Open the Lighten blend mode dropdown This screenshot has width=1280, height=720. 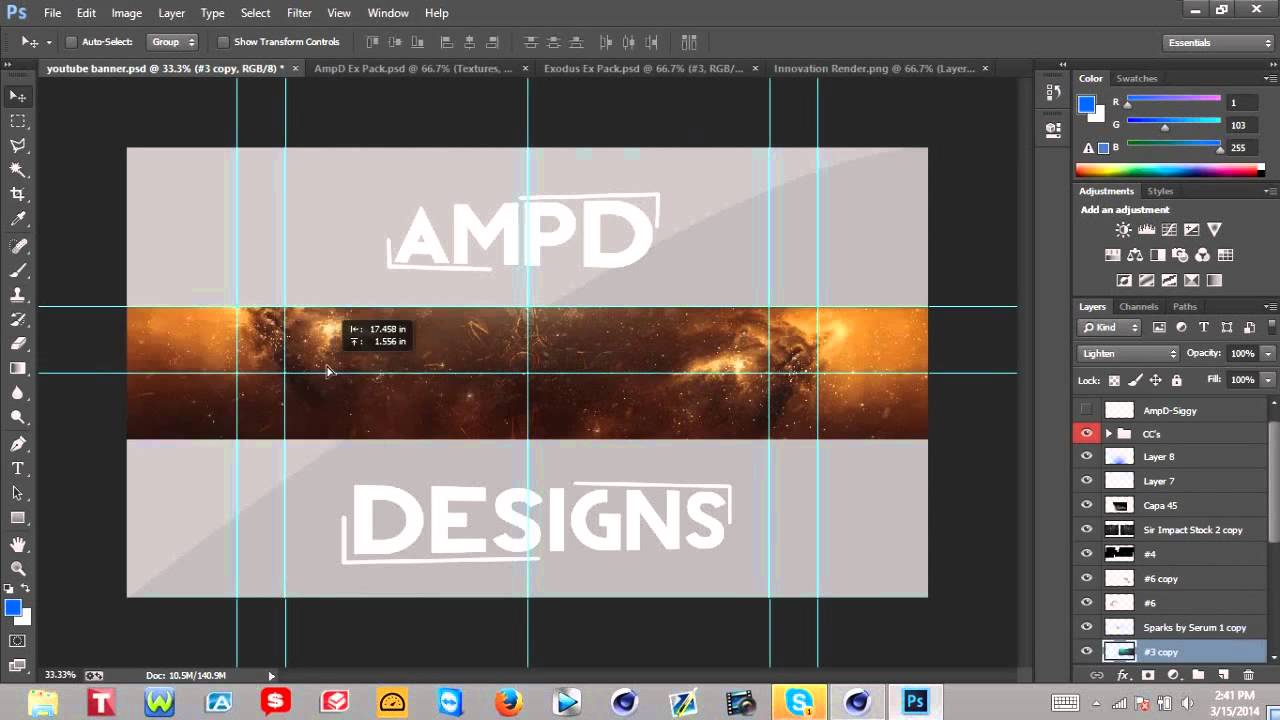click(x=1130, y=353)
